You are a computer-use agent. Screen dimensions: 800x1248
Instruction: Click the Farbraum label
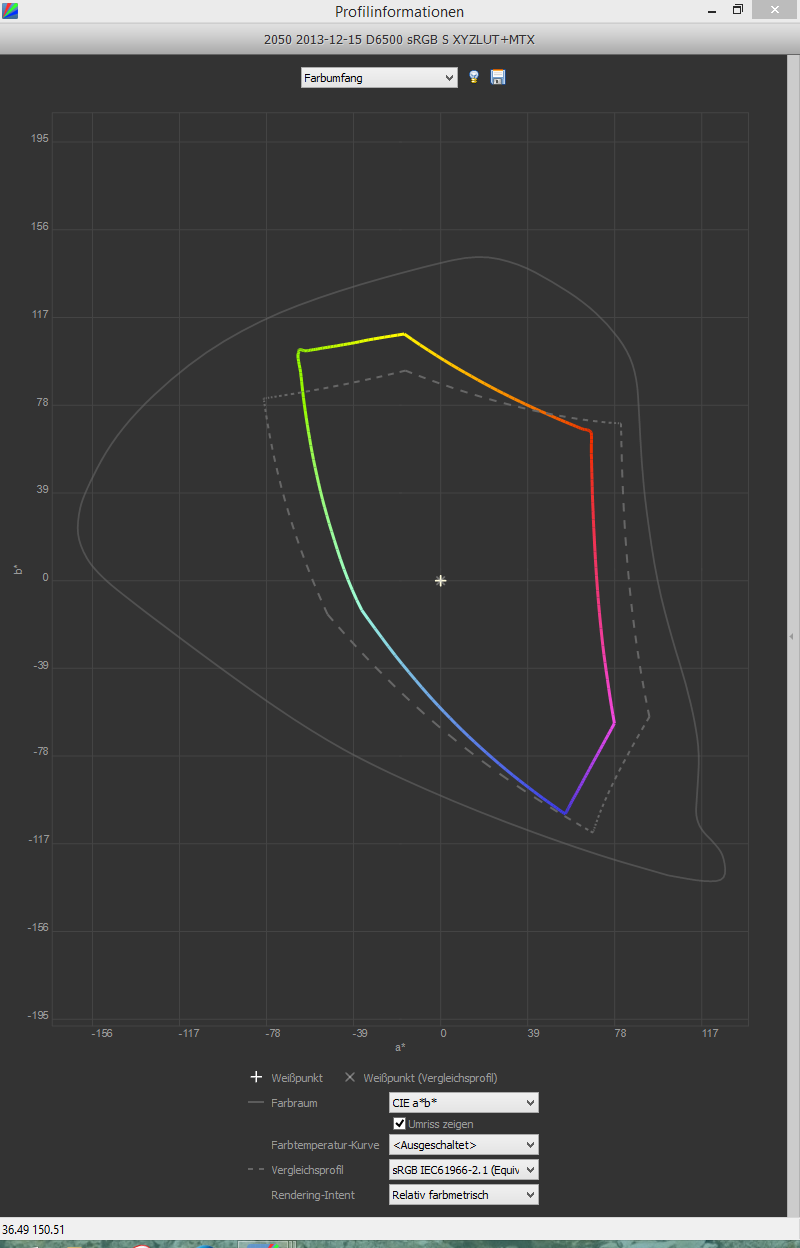point(294,1103)
